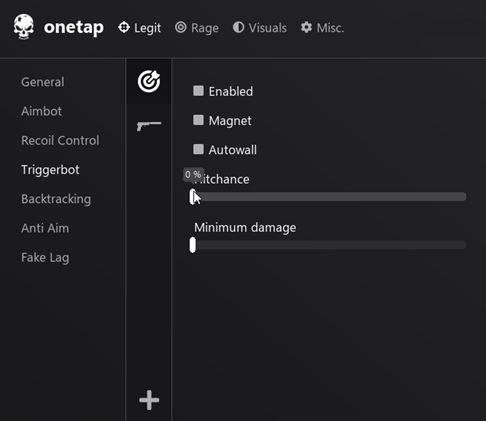
Task: Click the Hitchance slider track
Action: click(328, 197)
